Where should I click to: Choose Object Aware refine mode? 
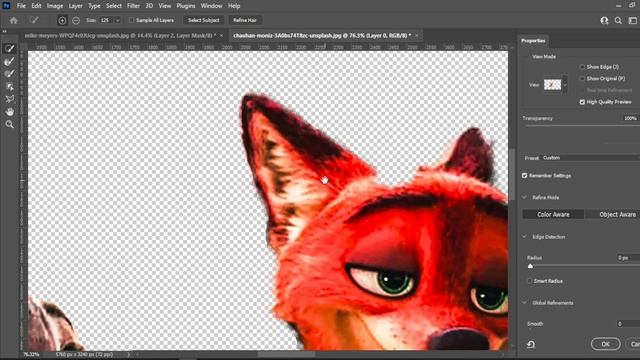click(x=613, y=214)
